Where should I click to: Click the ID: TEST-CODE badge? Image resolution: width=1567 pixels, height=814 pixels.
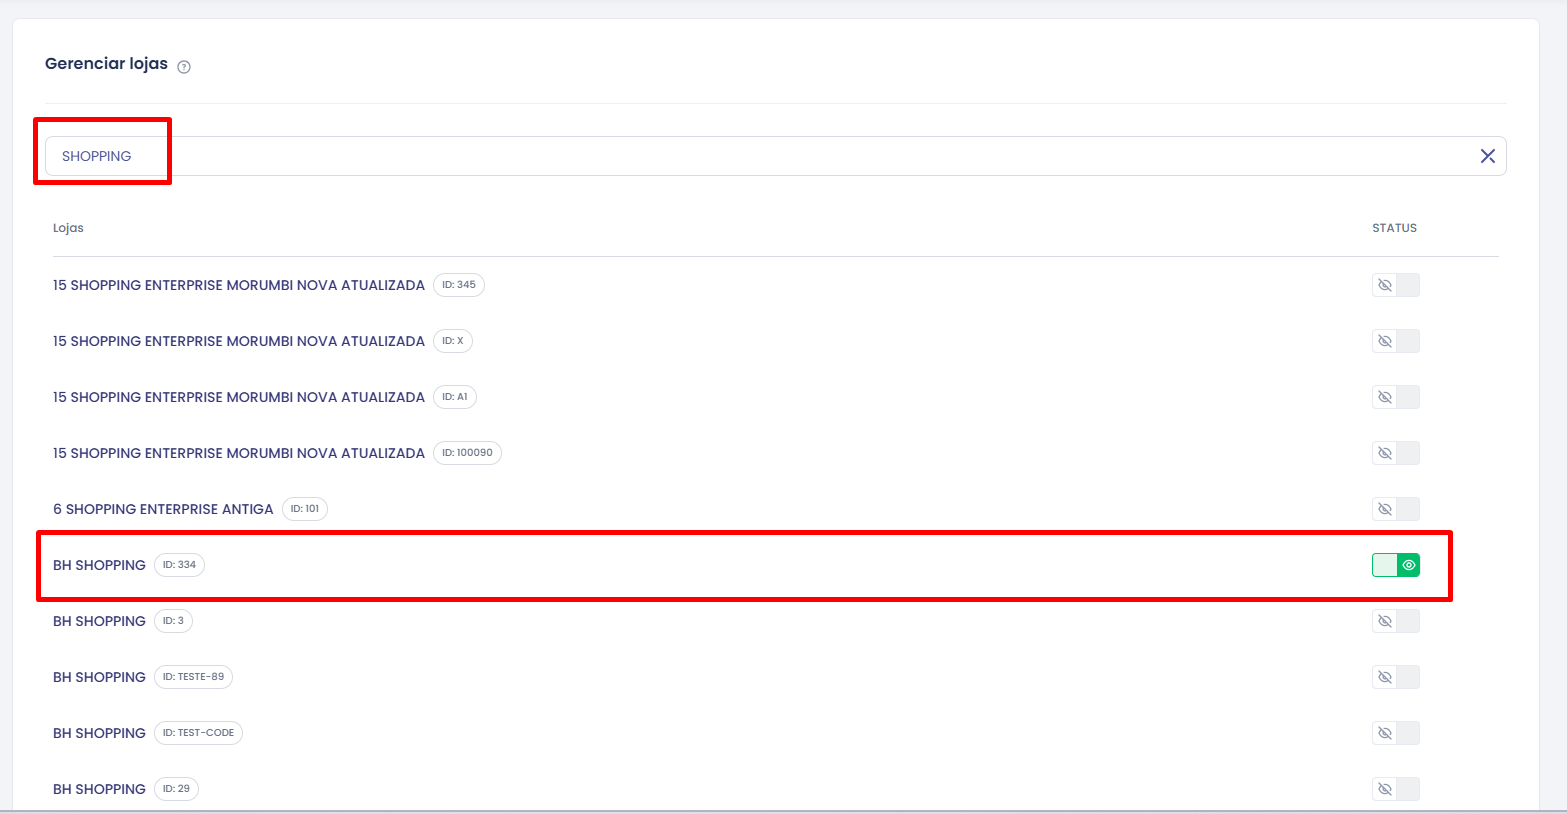198,733
